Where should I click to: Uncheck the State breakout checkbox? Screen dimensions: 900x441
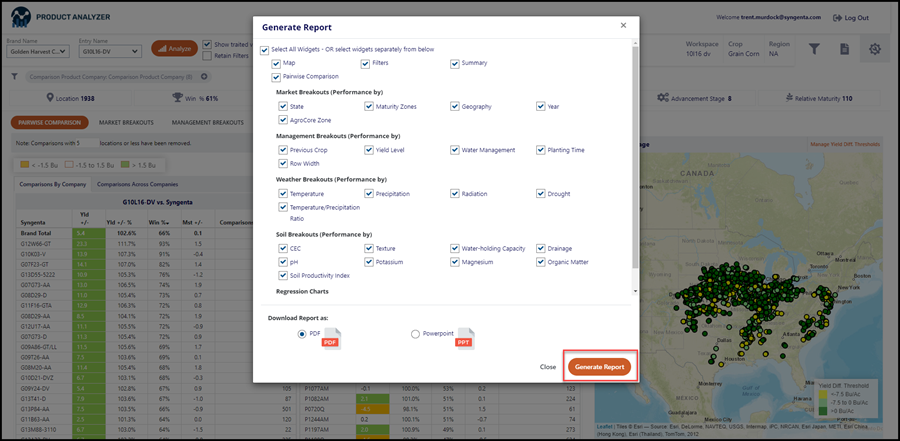coord(283,107)
